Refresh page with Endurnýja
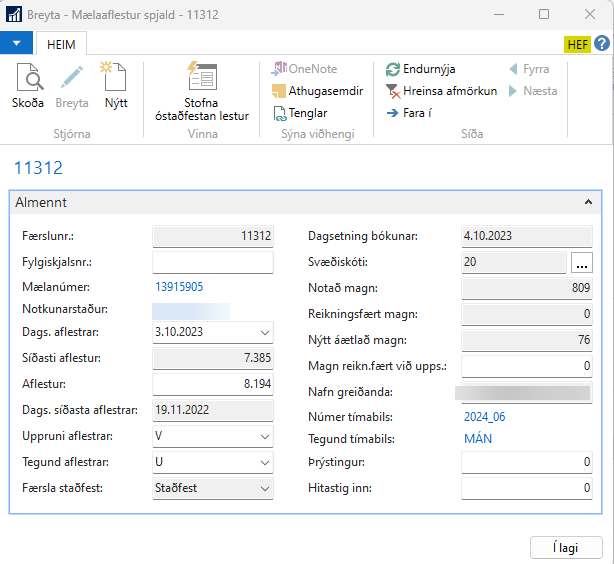The image size is (614, 564). coord(421,69)
